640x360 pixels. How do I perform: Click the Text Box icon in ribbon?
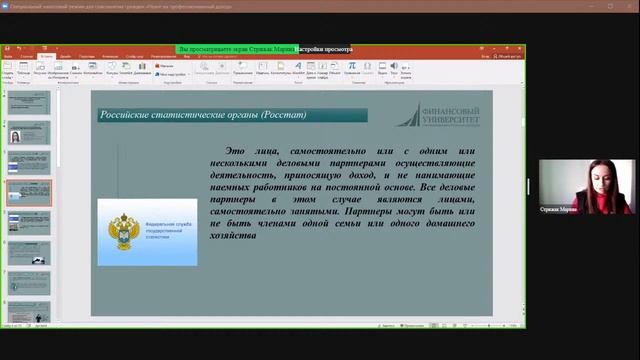click(262, 69)
